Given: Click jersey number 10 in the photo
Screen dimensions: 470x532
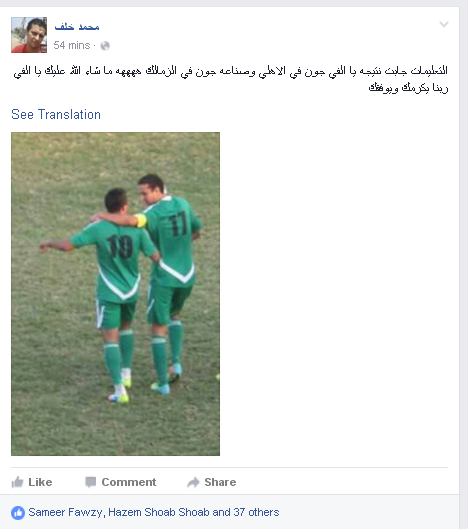Looking at the screenshot, I should coord(120,247).
